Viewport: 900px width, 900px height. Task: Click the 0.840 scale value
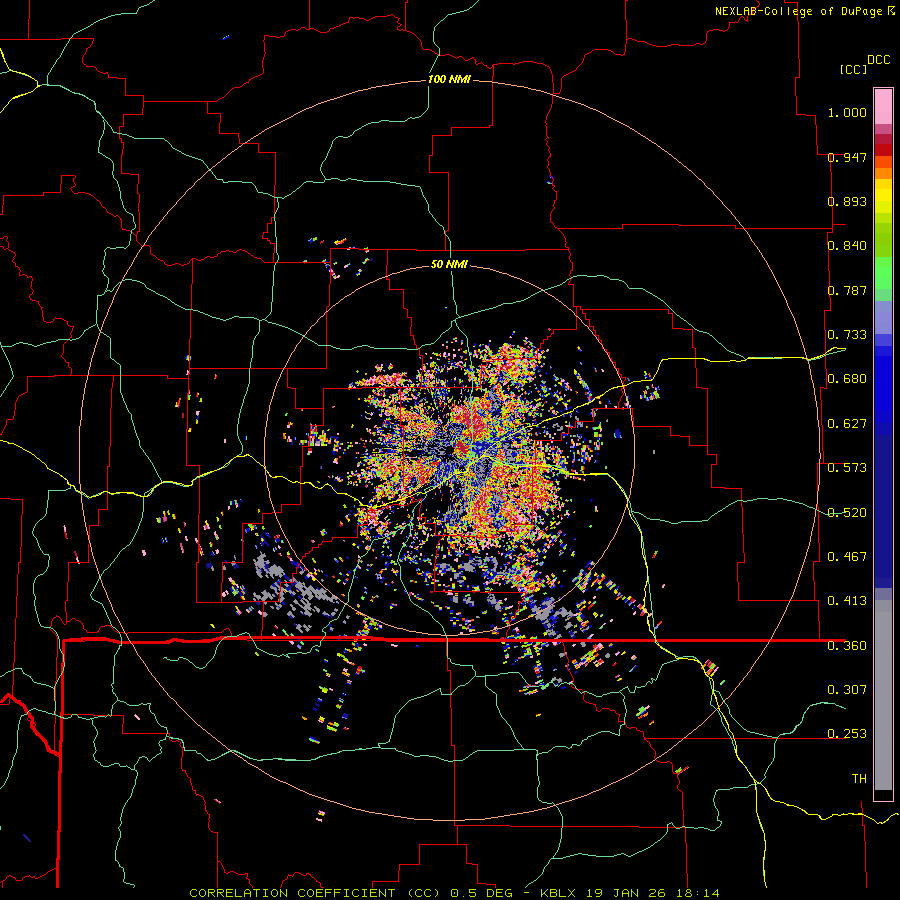point(847,246)
